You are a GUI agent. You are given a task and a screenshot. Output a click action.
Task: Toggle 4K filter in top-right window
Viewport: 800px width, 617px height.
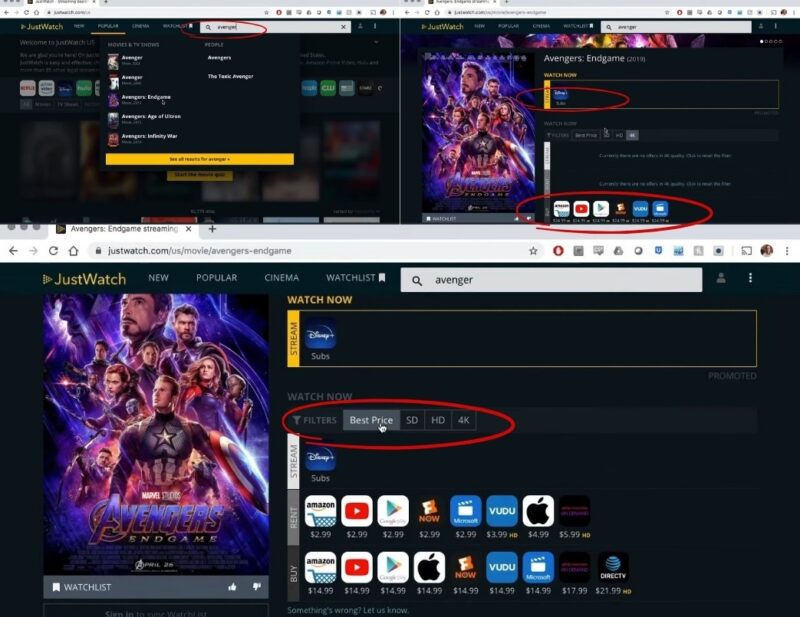coord(632,135)
